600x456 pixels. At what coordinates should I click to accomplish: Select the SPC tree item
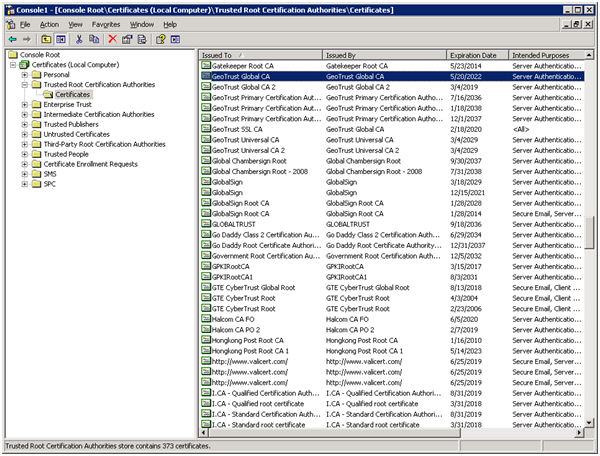tap(49, 184)
